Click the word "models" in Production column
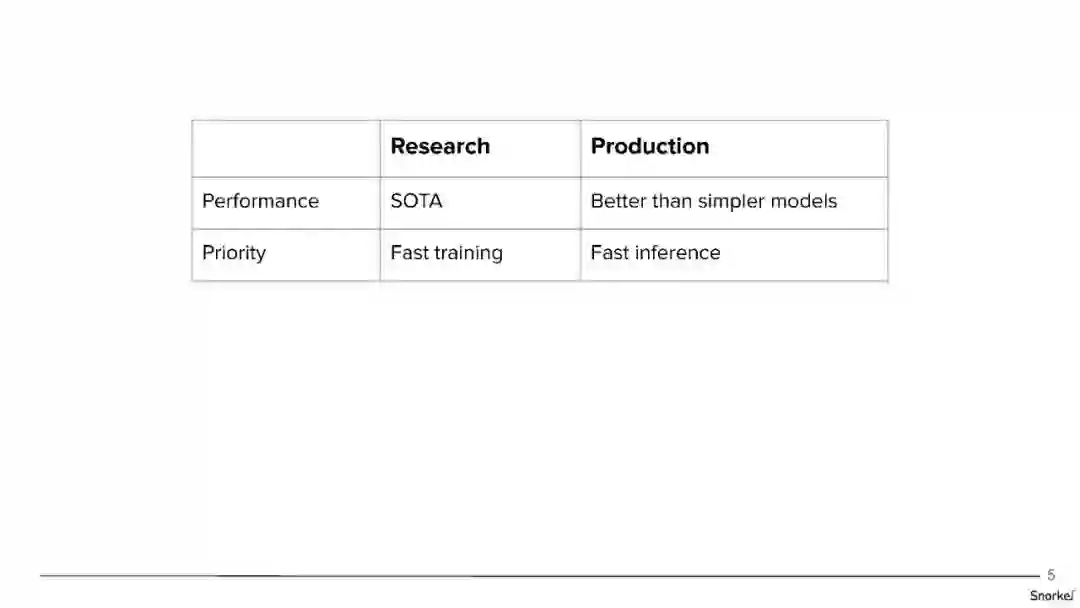The image size is (1080, 608). 804,201
